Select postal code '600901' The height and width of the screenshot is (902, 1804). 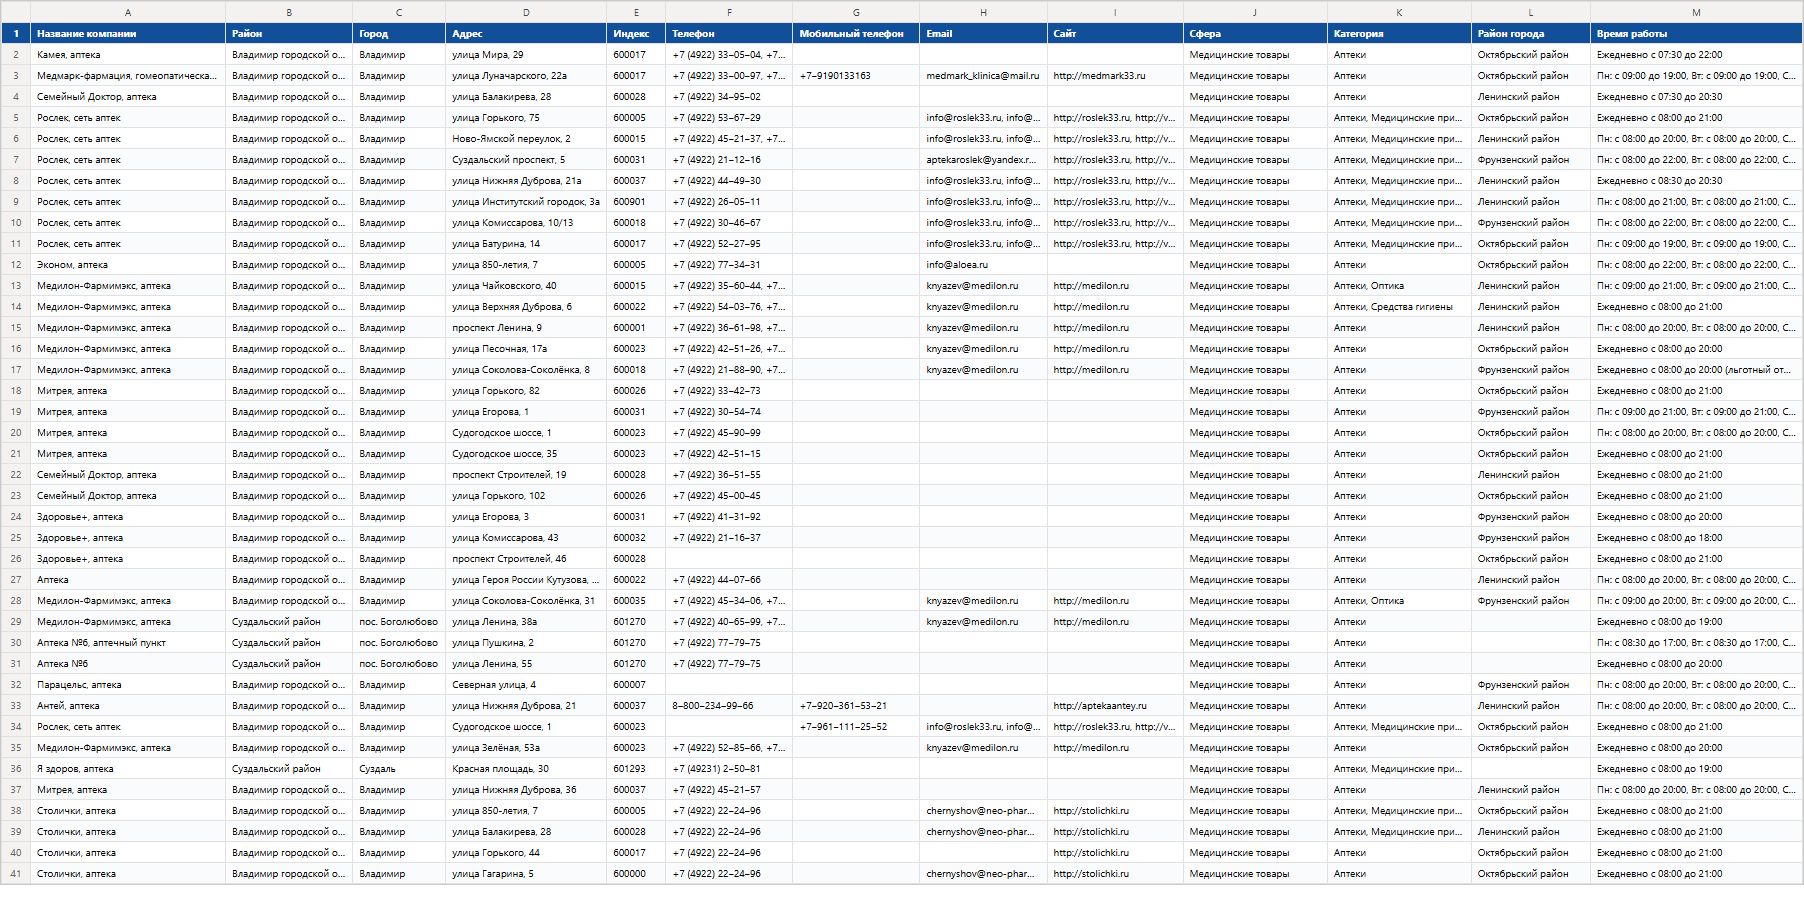pos(636,202)
